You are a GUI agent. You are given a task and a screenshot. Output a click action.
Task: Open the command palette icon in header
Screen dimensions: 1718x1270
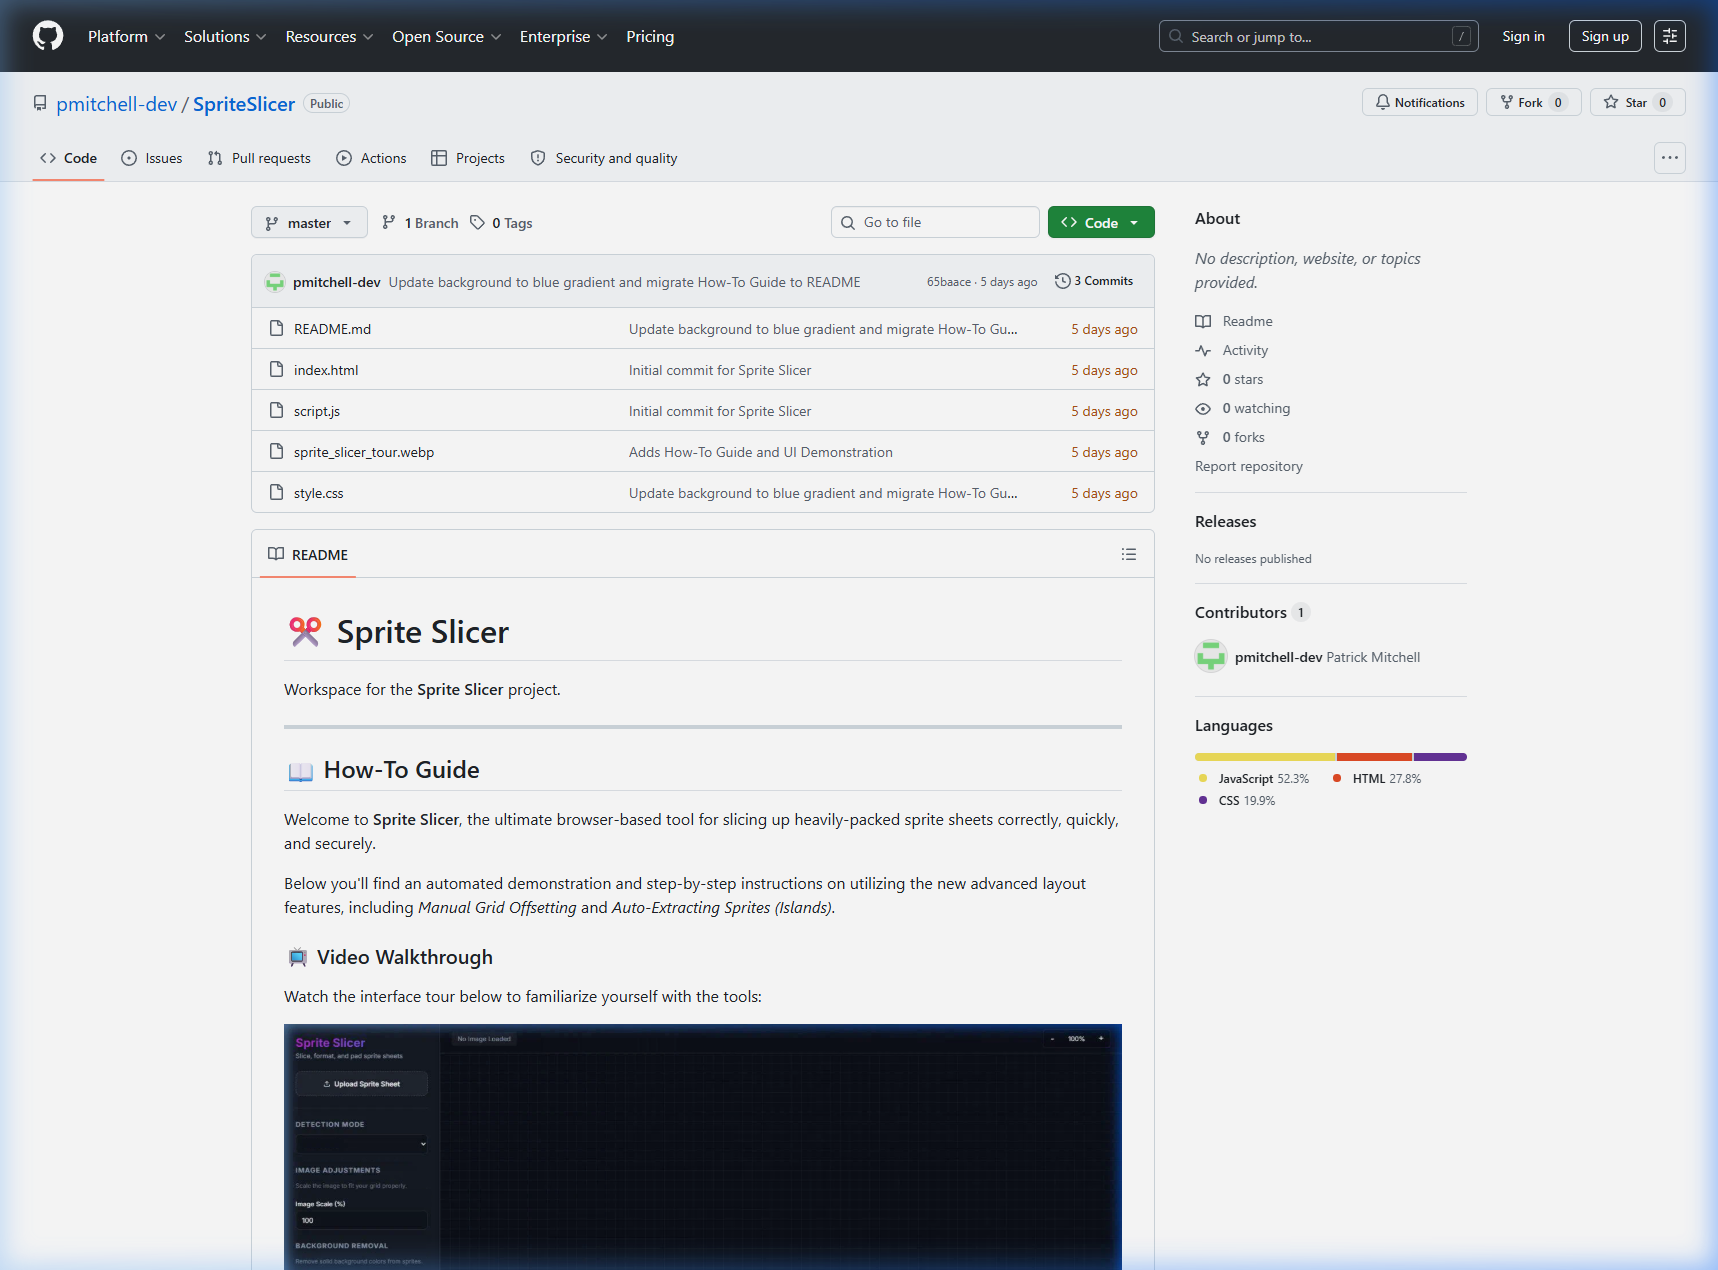[1669, 36]
